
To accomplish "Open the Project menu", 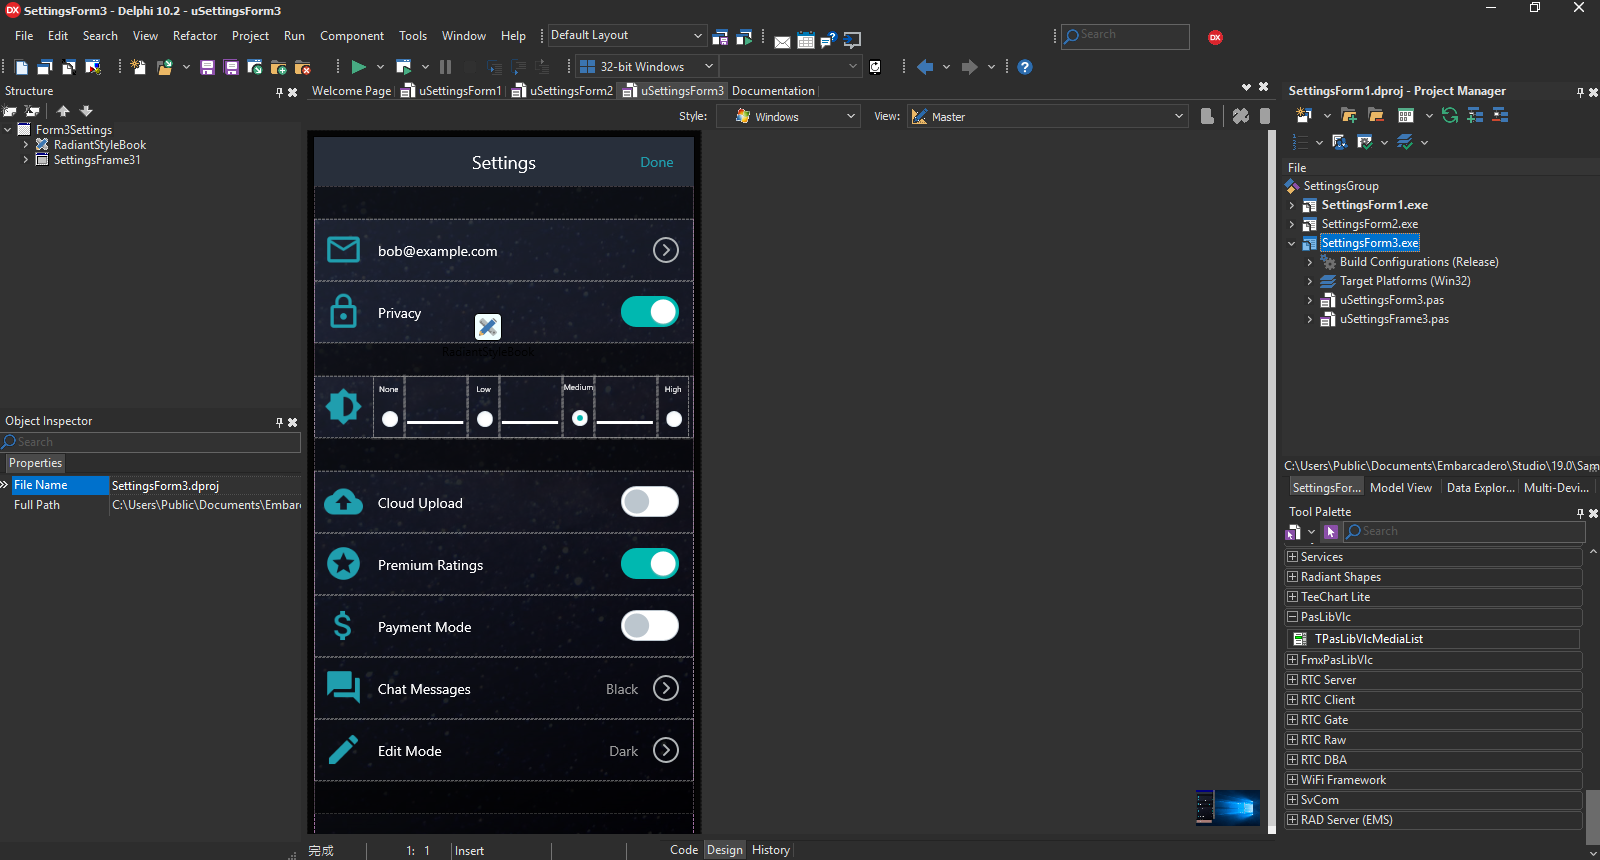I will [x=250, y=36].
